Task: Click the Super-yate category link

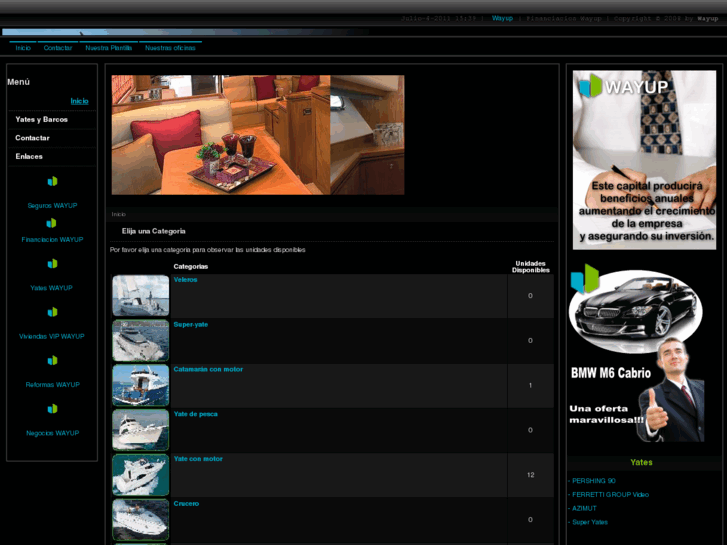Action: point(191,324)
